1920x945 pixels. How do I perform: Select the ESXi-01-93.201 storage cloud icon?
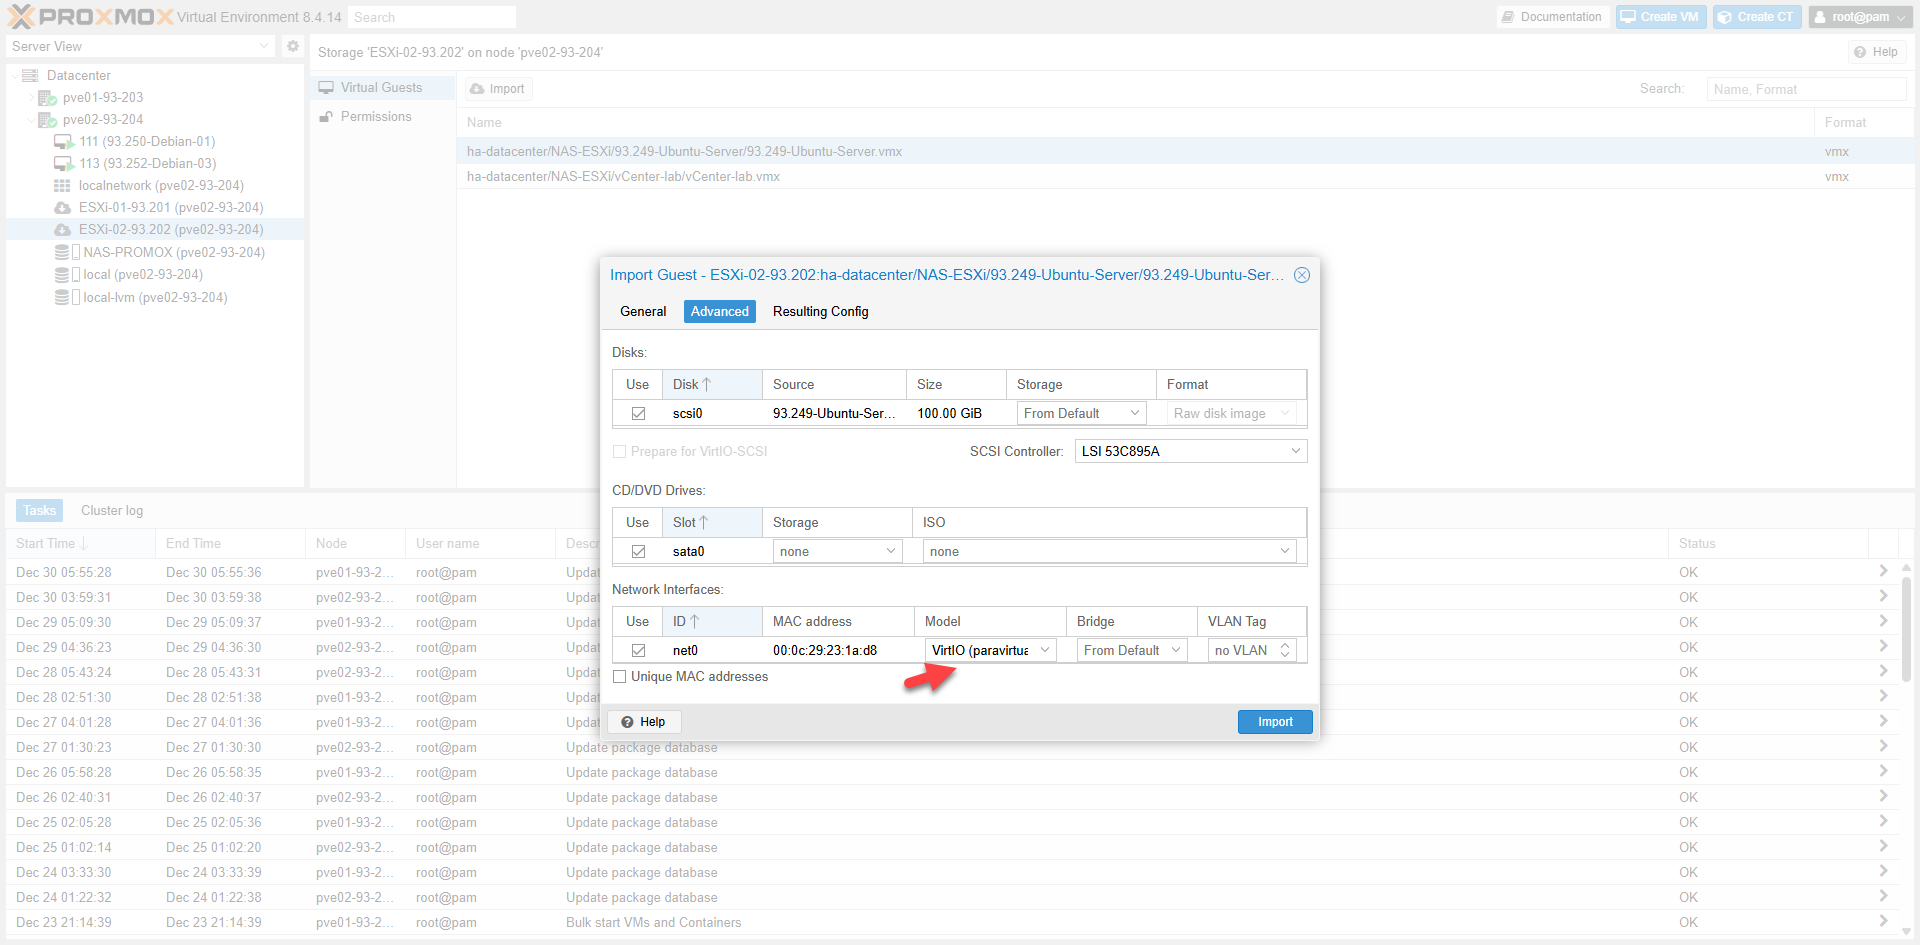62,208
